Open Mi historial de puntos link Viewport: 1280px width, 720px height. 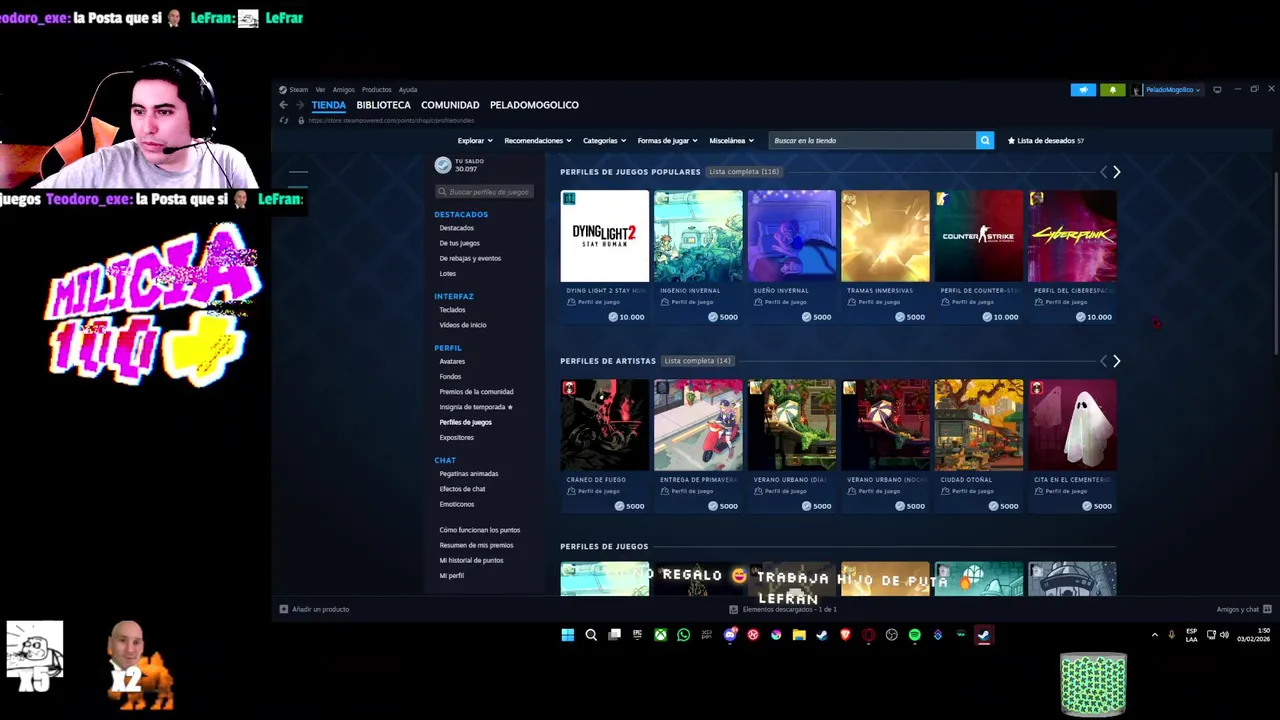click(x=471, y=560)
